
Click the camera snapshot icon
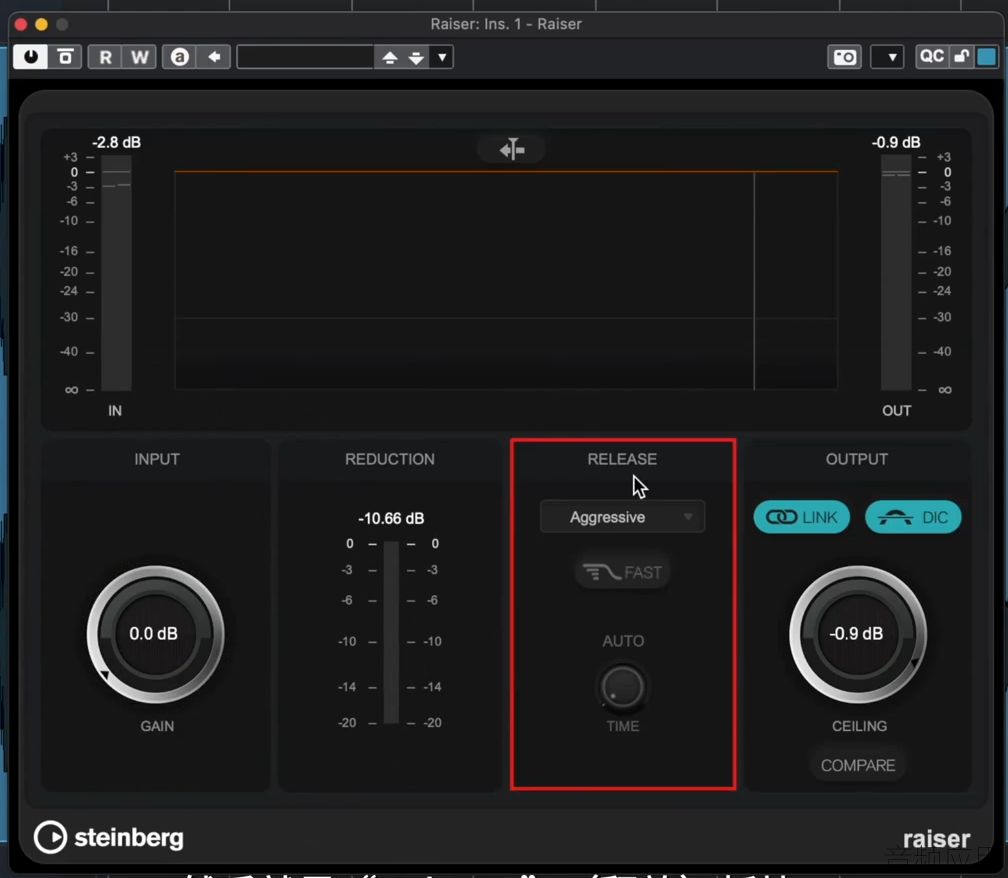(844, 57)
